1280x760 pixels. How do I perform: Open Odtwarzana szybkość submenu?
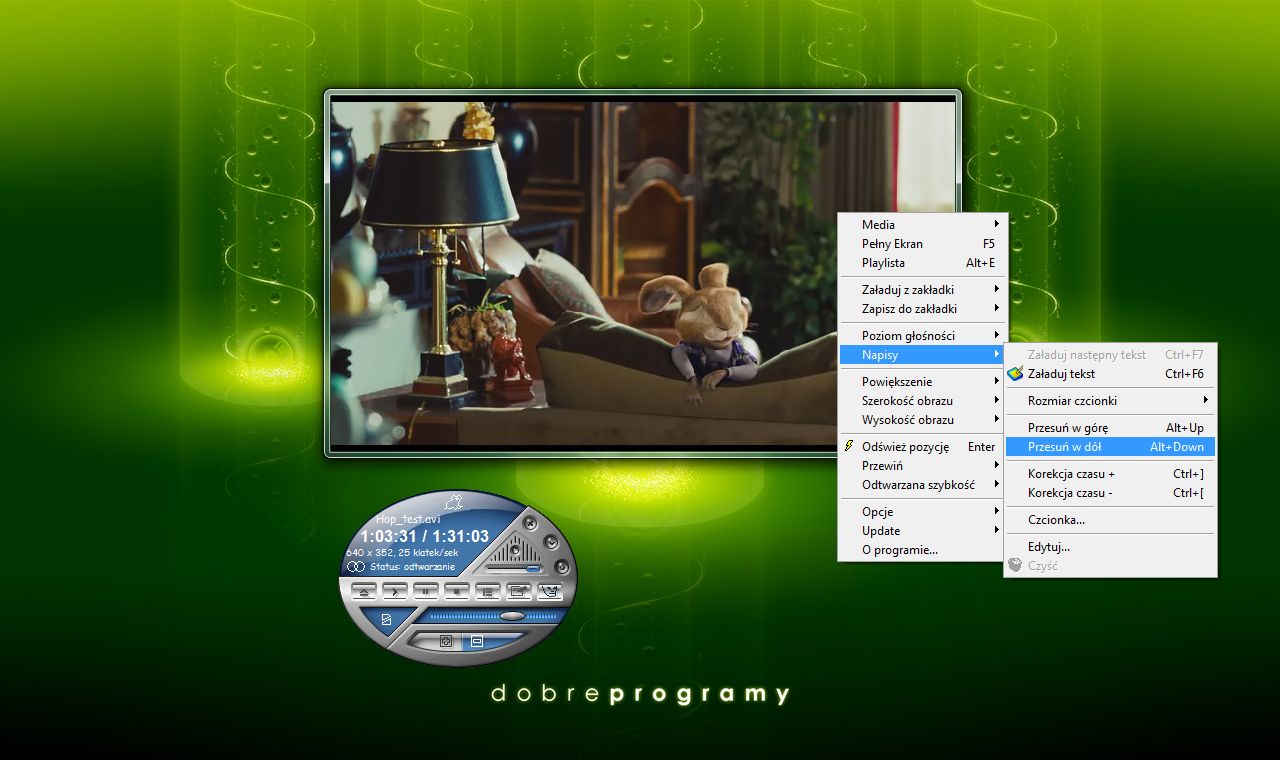pos(923,484)
